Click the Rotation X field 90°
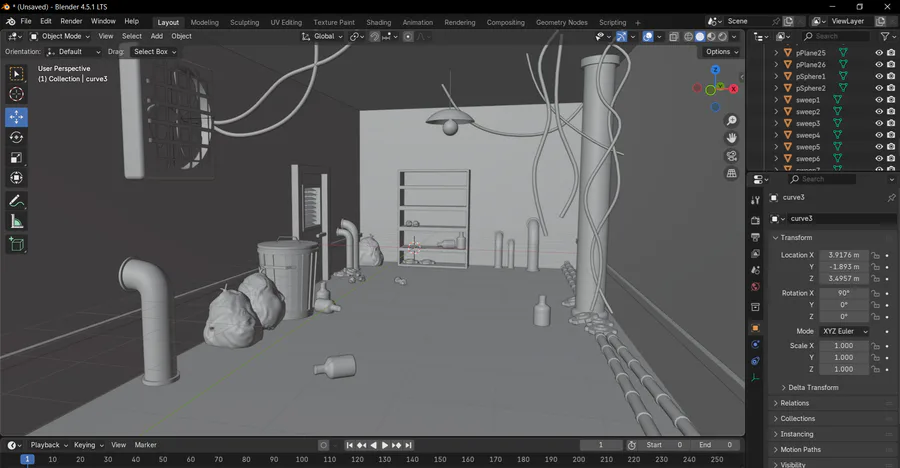Screen dimensions: 900x468 pyautogui.click(x=843, y=293)
